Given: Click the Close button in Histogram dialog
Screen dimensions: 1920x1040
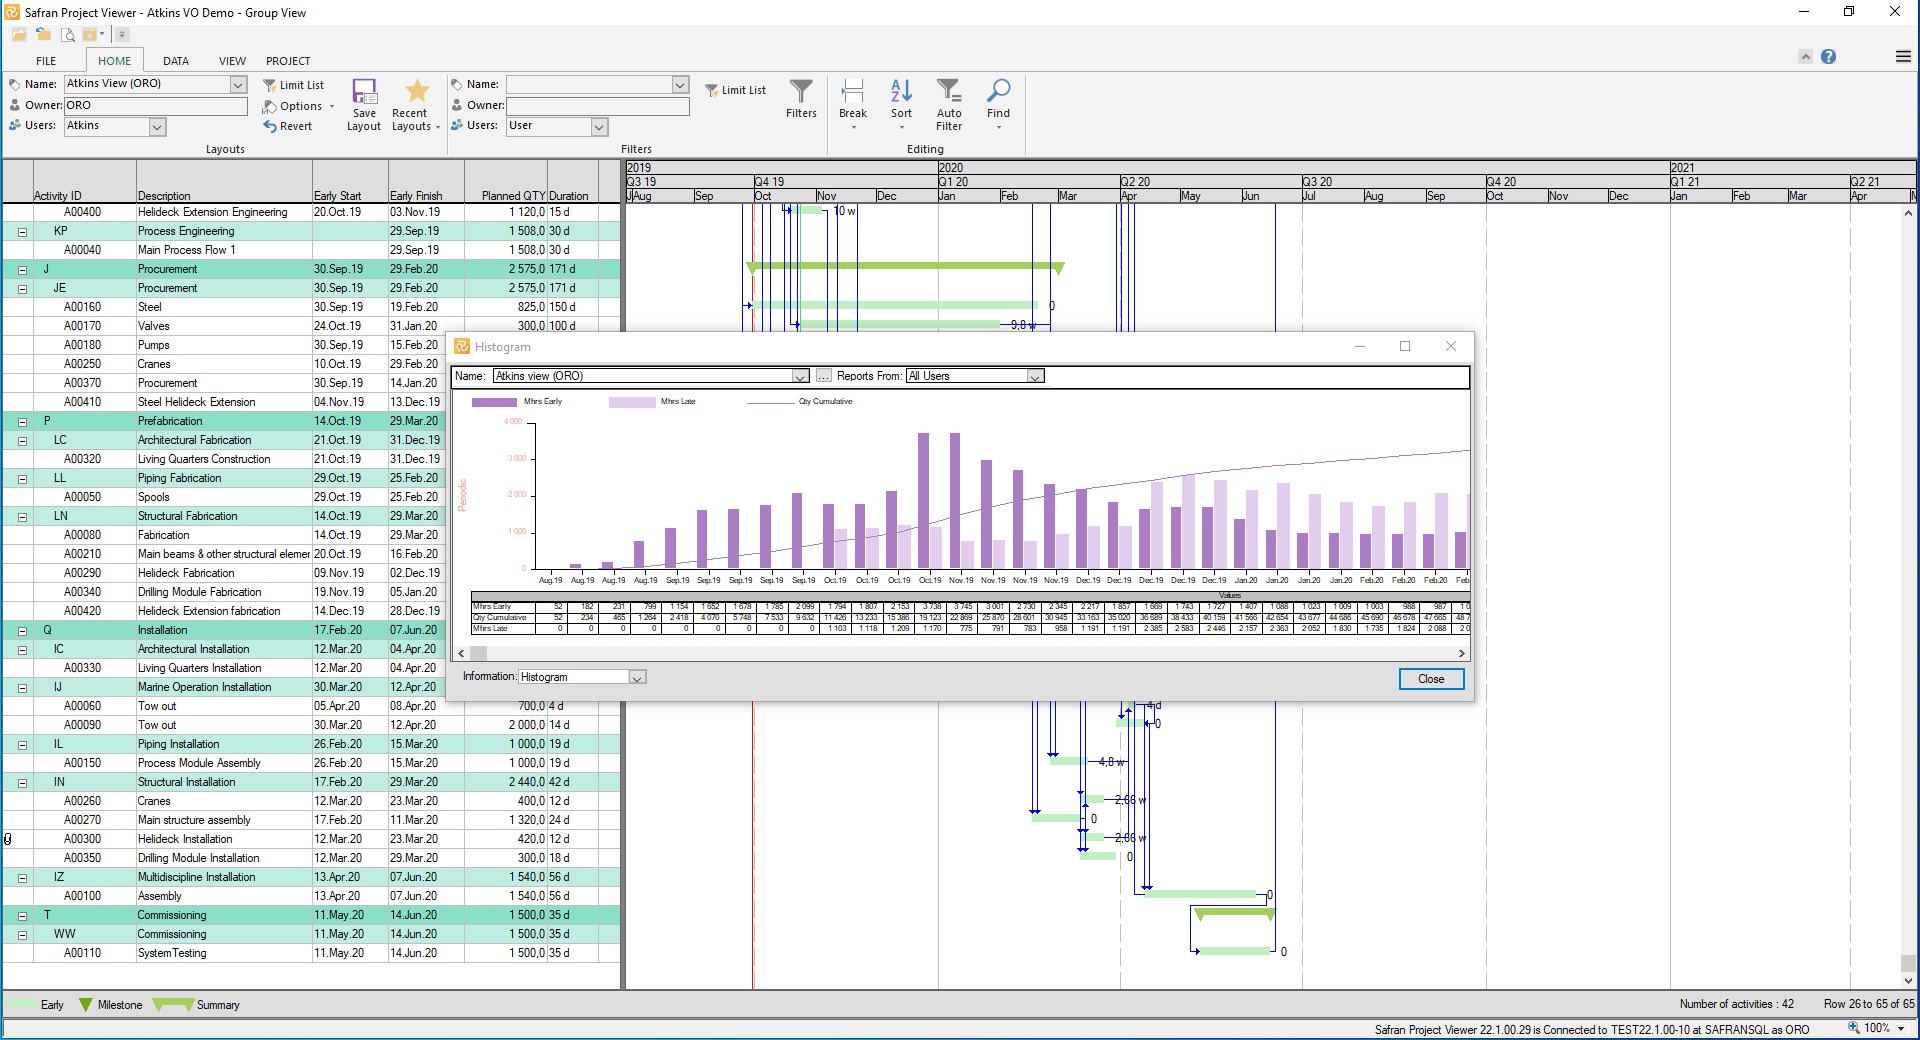Looking at the screenshot, I should coord(1431,679).
